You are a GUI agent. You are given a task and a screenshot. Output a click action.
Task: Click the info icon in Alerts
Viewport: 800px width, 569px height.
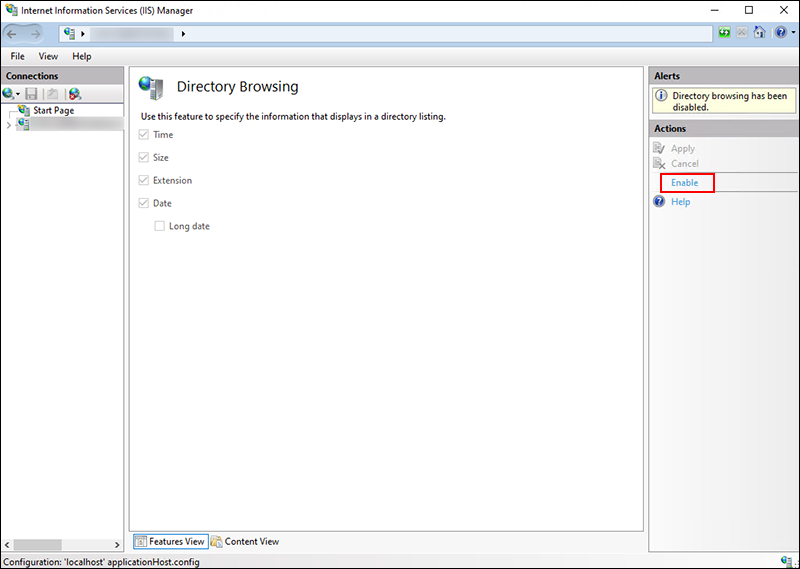(661, 95)
